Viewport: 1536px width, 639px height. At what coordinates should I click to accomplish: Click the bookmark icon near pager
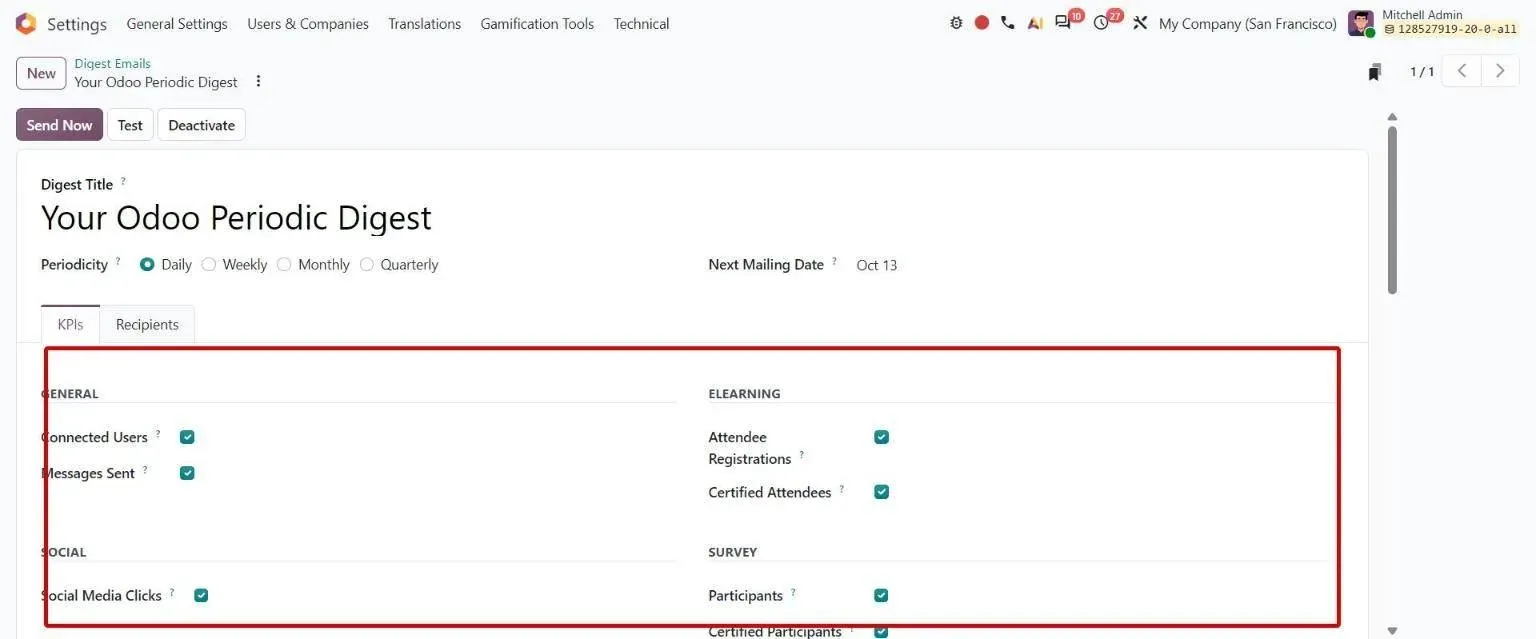coord(1375,72)
